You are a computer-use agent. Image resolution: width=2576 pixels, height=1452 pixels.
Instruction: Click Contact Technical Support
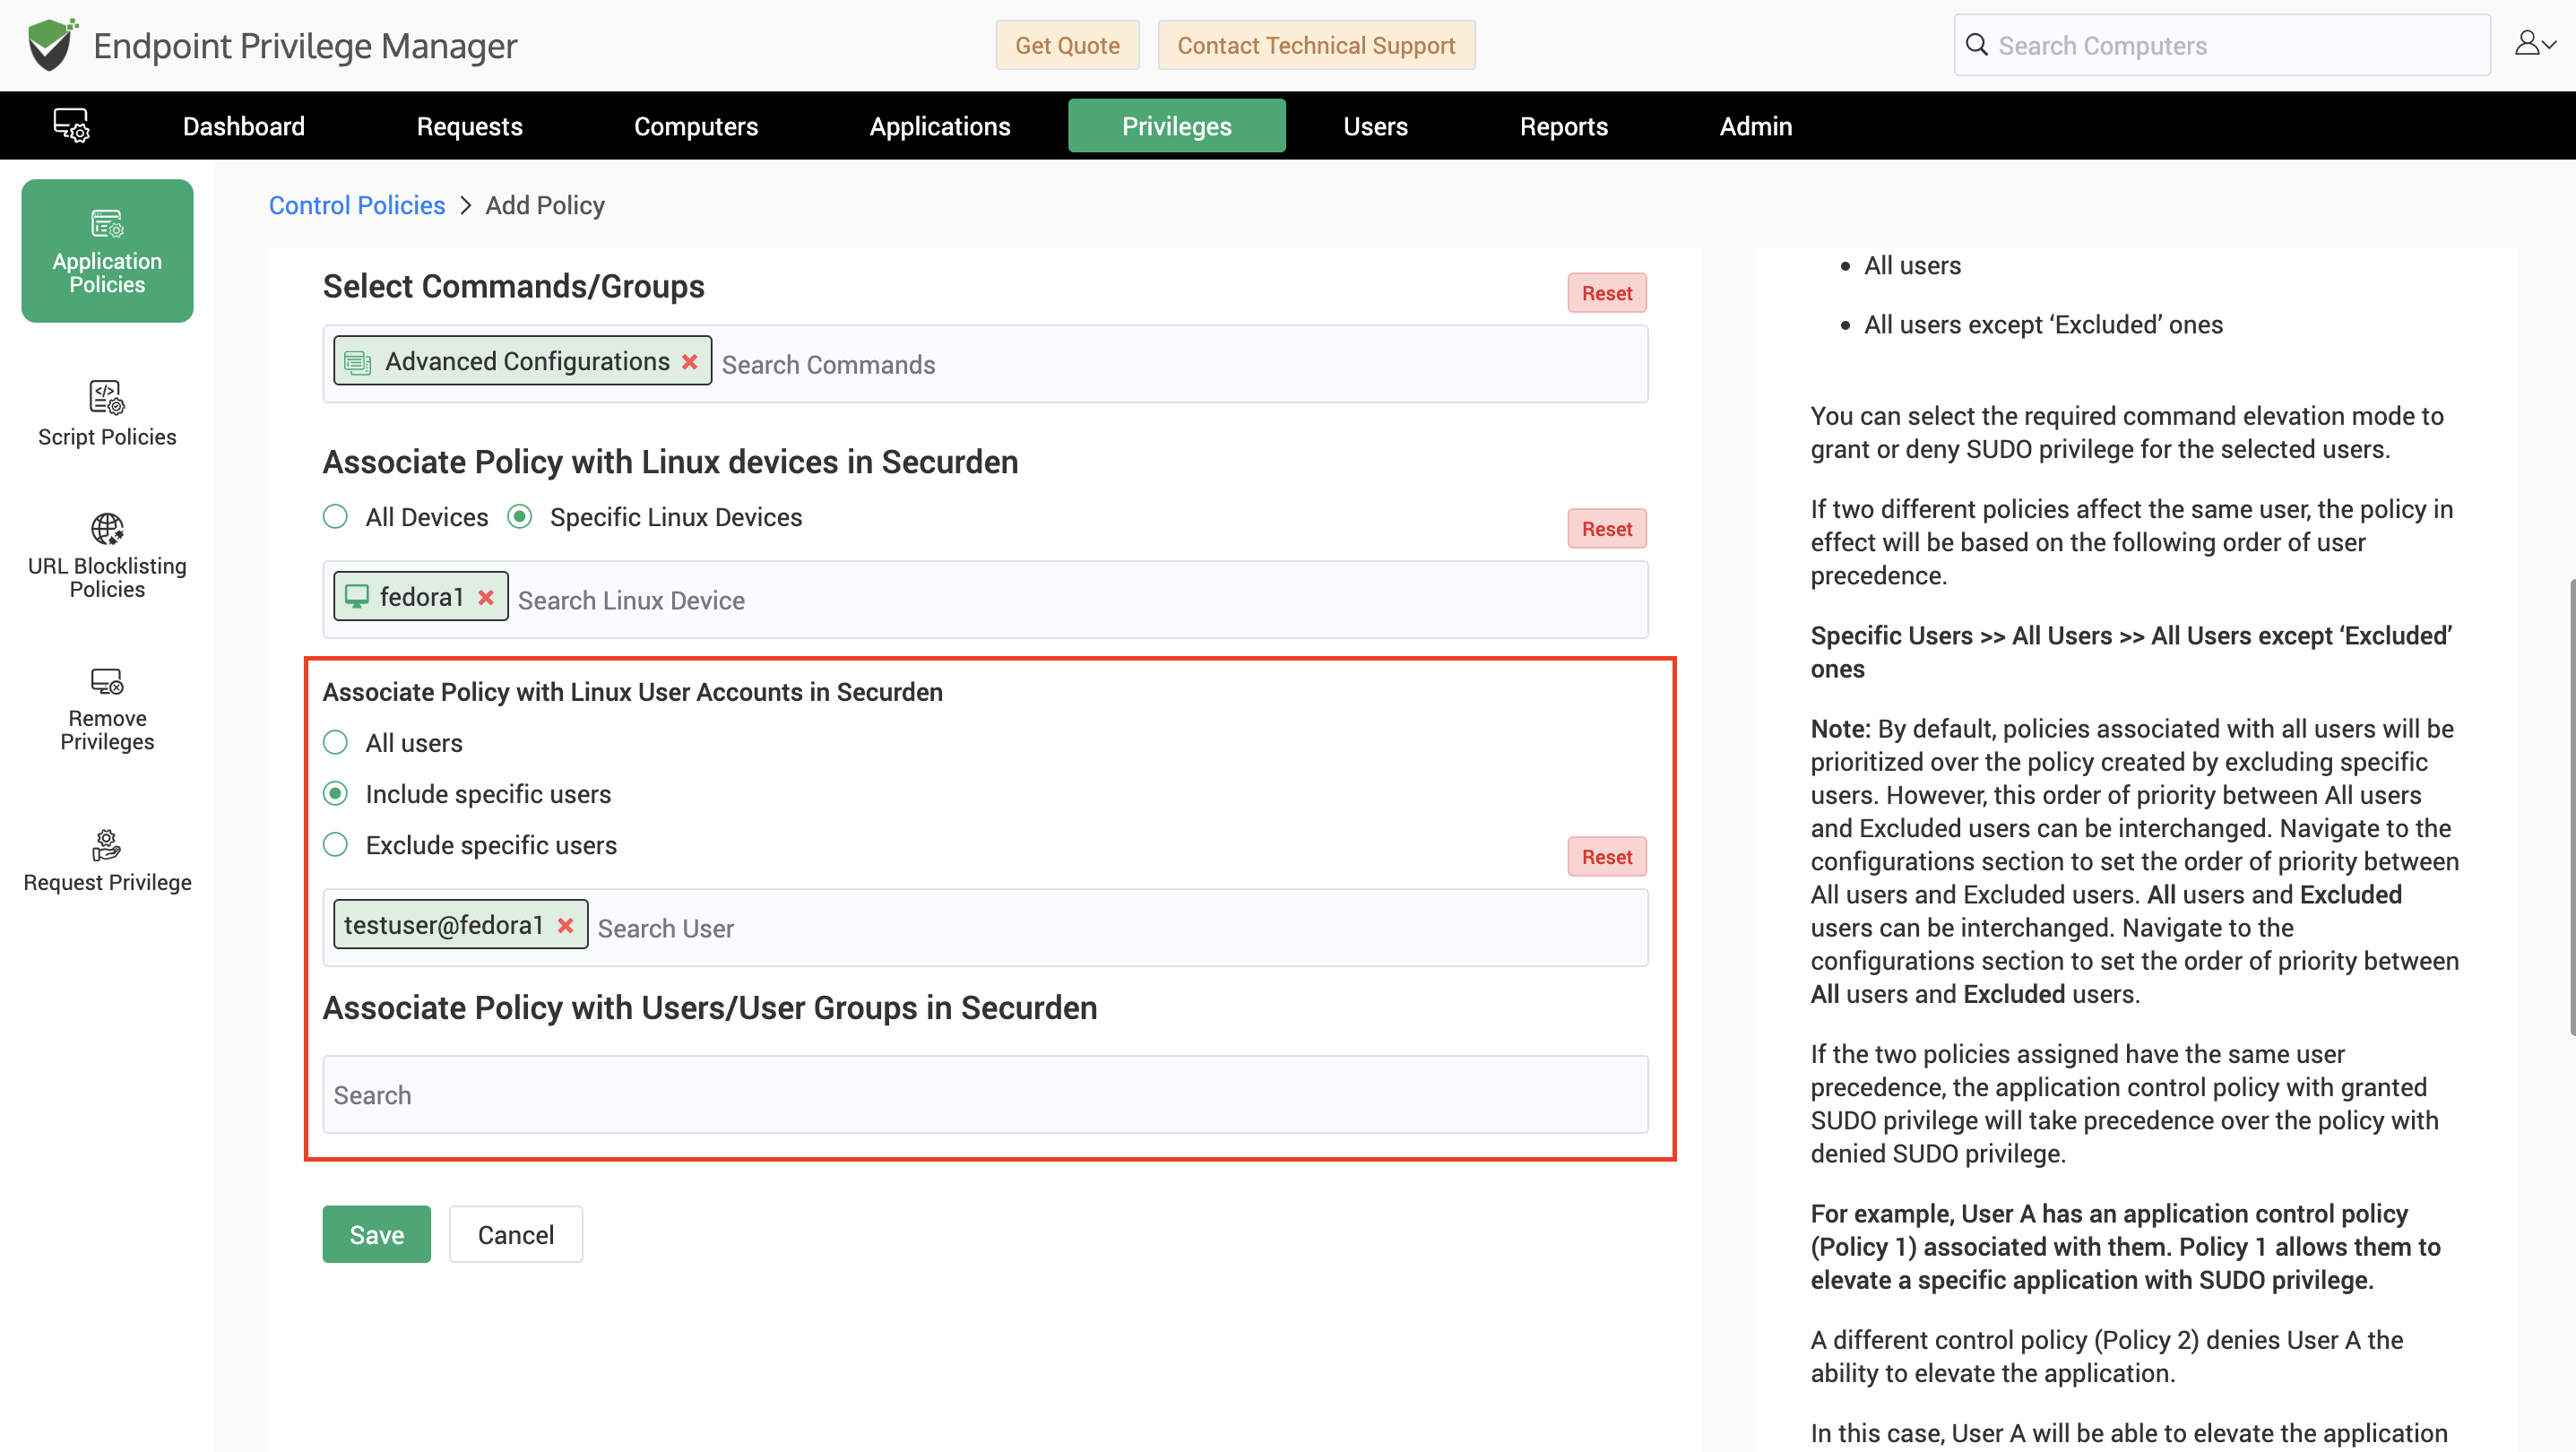pos(1316,45)
